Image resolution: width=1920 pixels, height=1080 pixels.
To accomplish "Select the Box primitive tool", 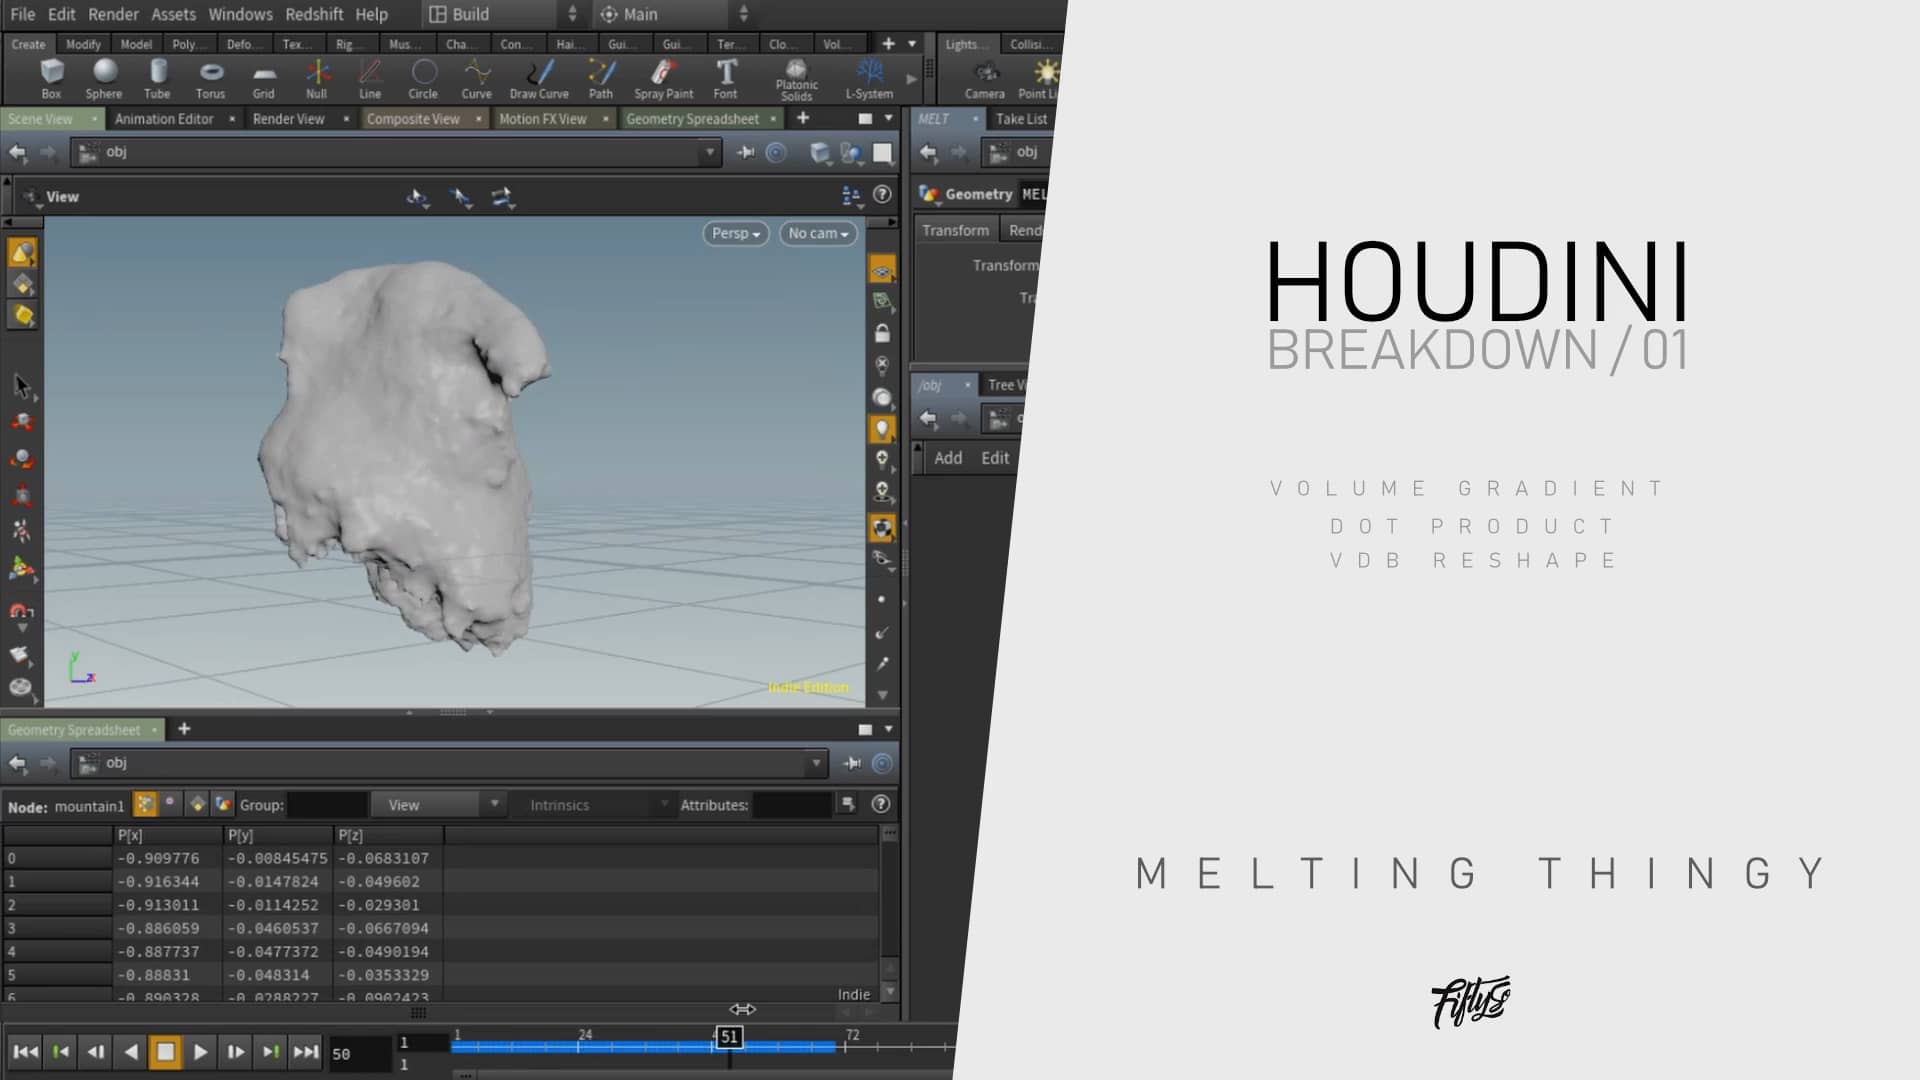I will point(52,77).
